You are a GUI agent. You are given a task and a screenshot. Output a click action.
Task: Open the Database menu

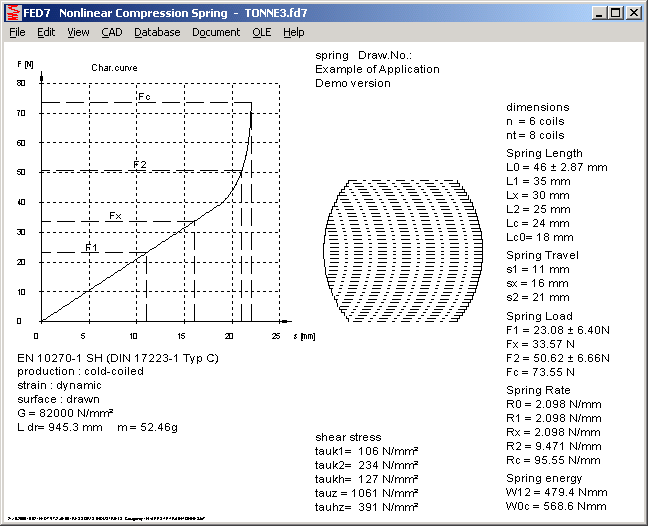point(157,32)
